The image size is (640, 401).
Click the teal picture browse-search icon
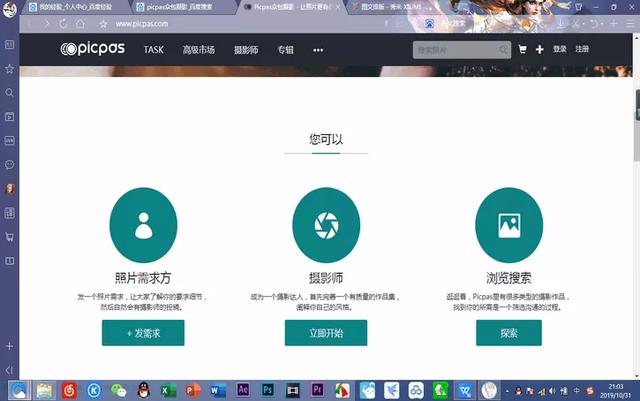[509, 226]
